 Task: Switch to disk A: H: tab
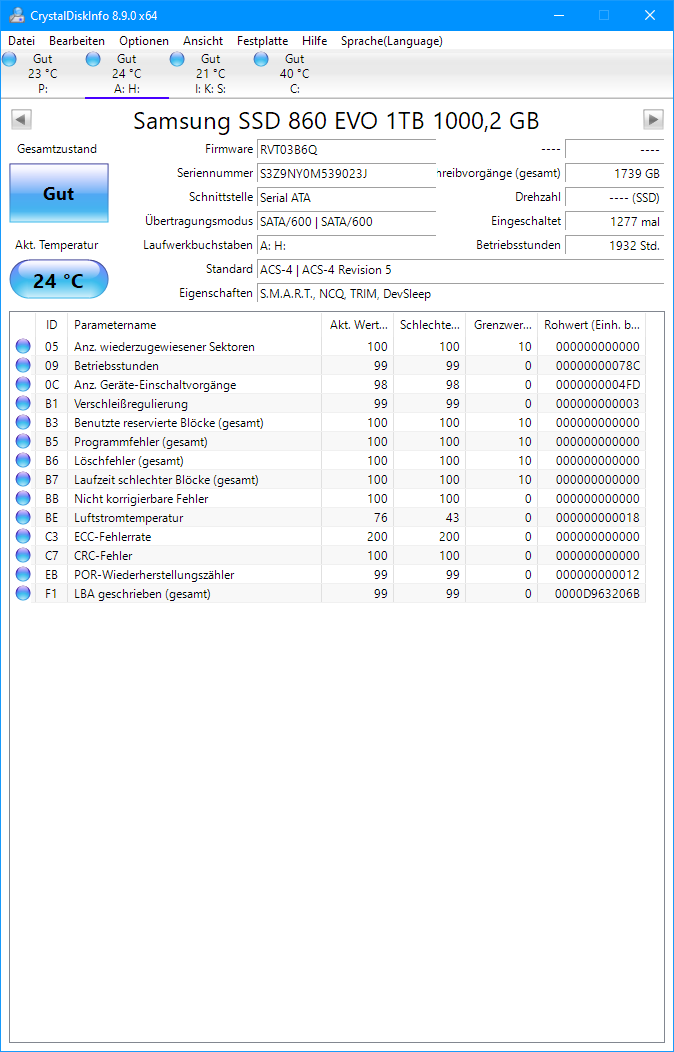(x=127, y=74)
